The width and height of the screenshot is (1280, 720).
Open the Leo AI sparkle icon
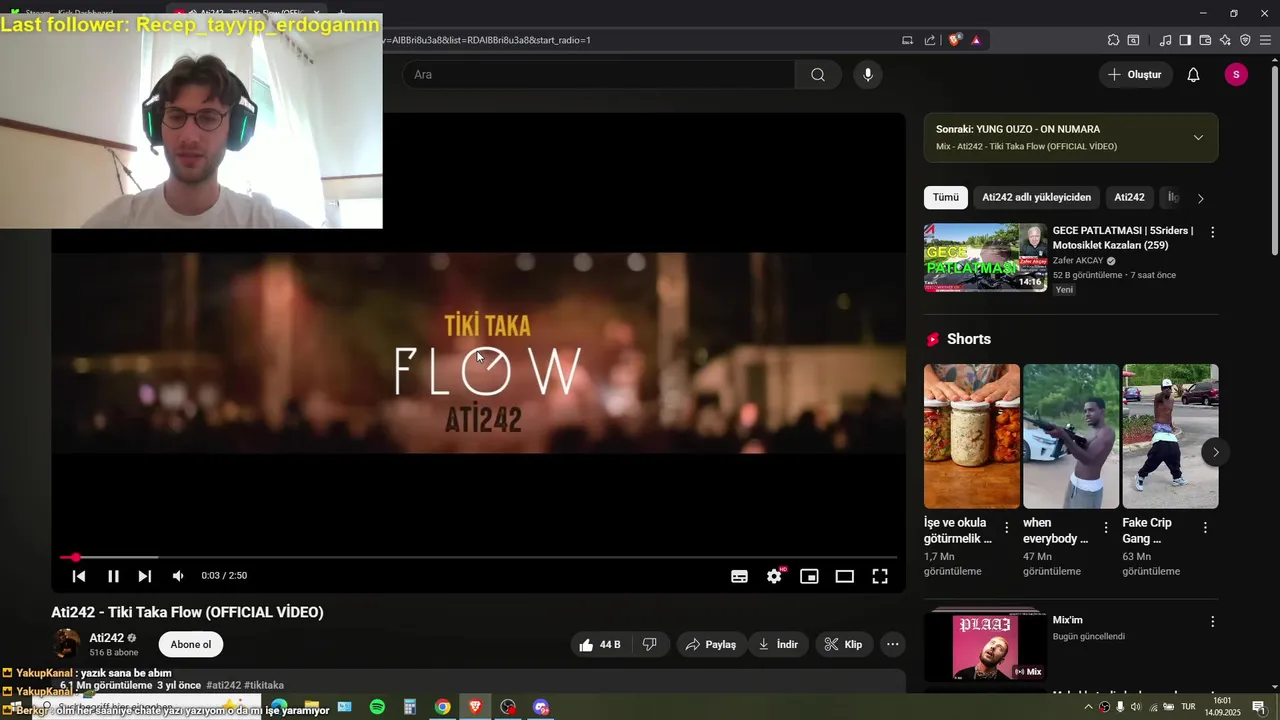point(1225,40)
